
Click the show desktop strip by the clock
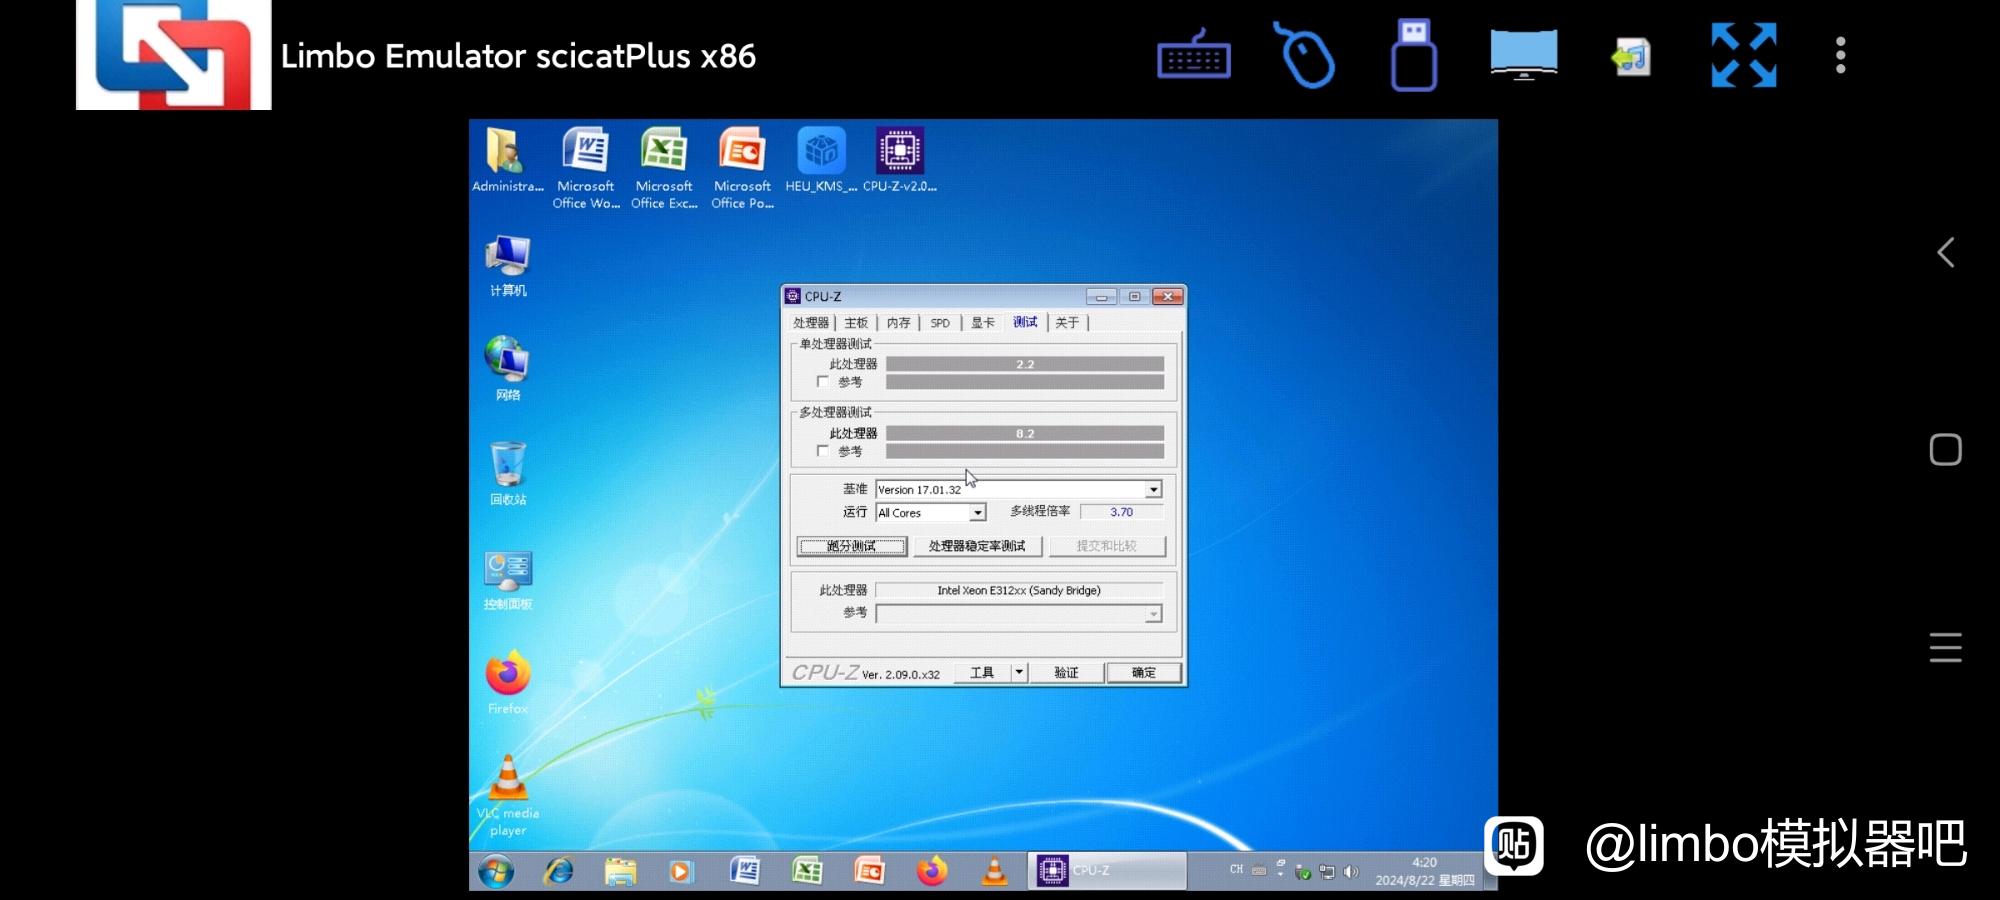[x=1490, y=871]
